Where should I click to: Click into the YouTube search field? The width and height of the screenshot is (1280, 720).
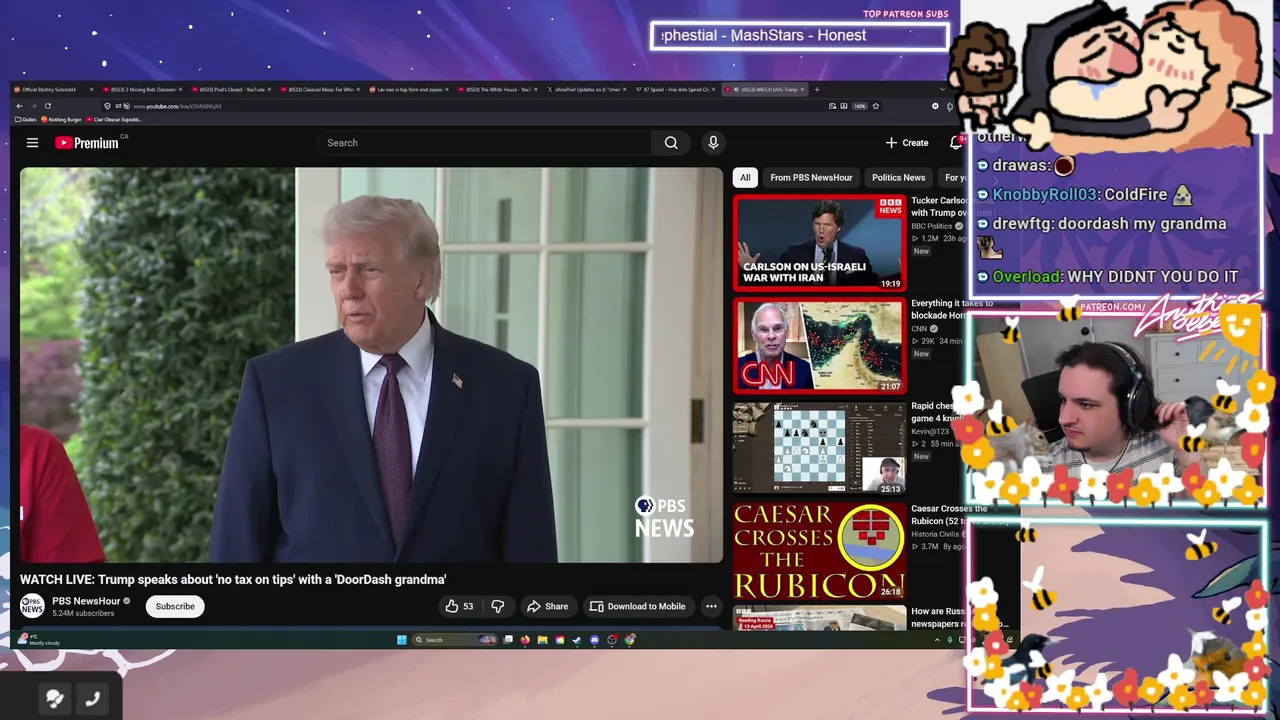485,143
